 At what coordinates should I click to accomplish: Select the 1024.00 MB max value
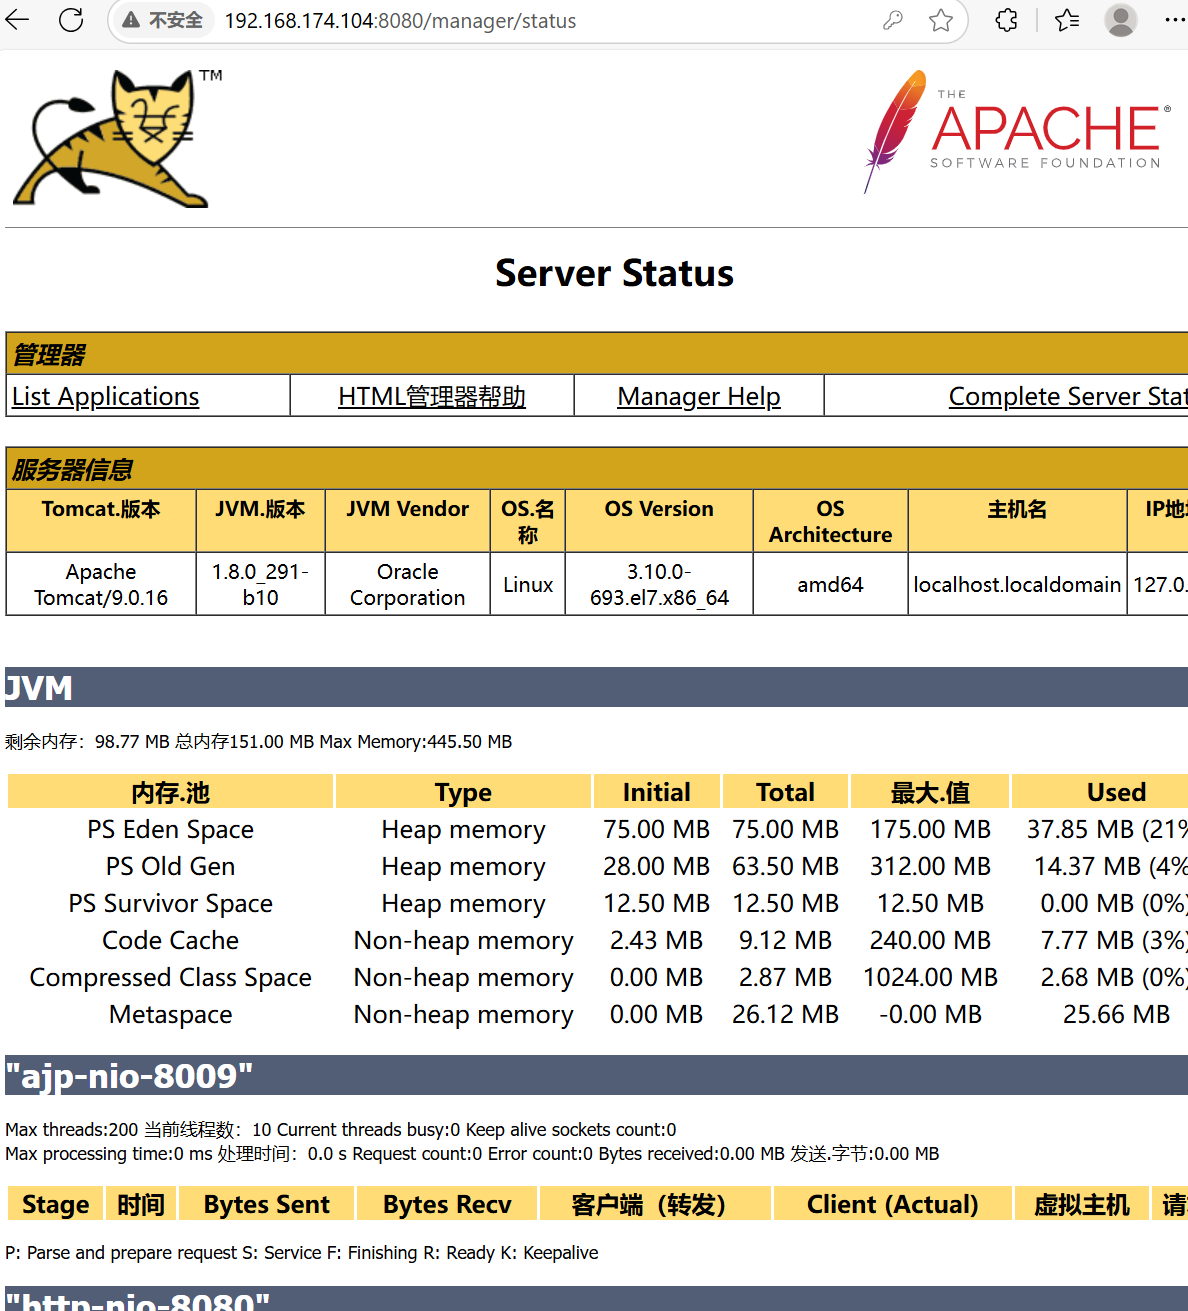pos(930,977)
